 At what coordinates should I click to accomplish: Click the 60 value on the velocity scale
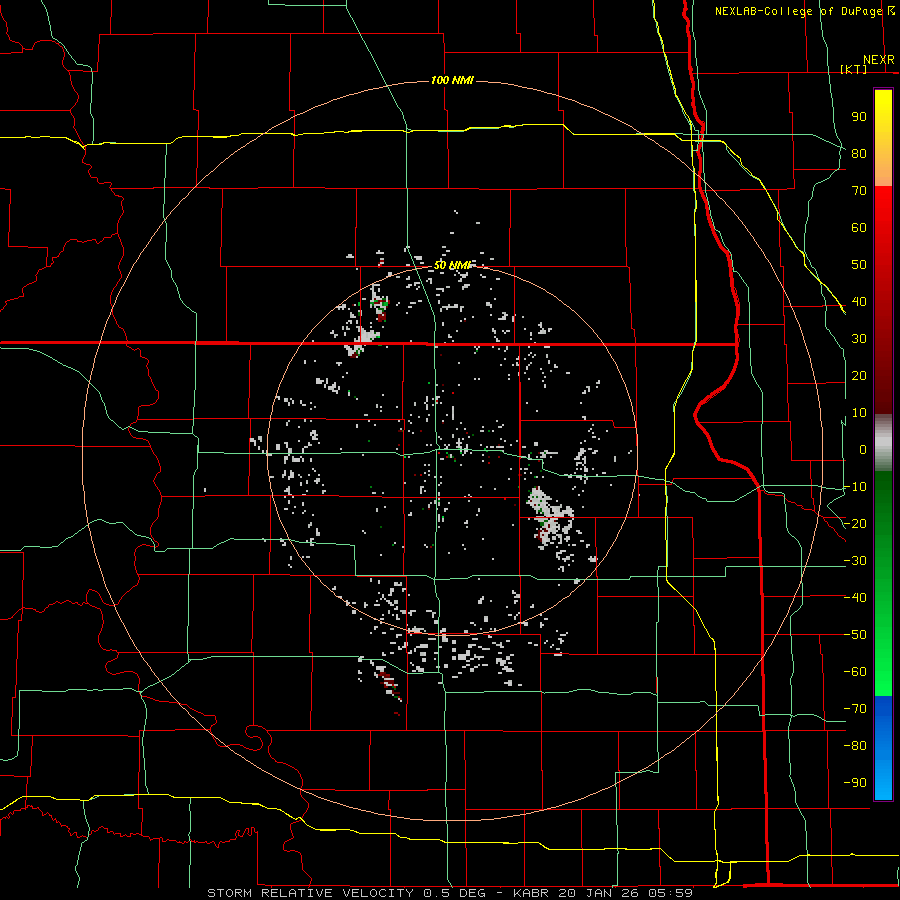[859, 228]
